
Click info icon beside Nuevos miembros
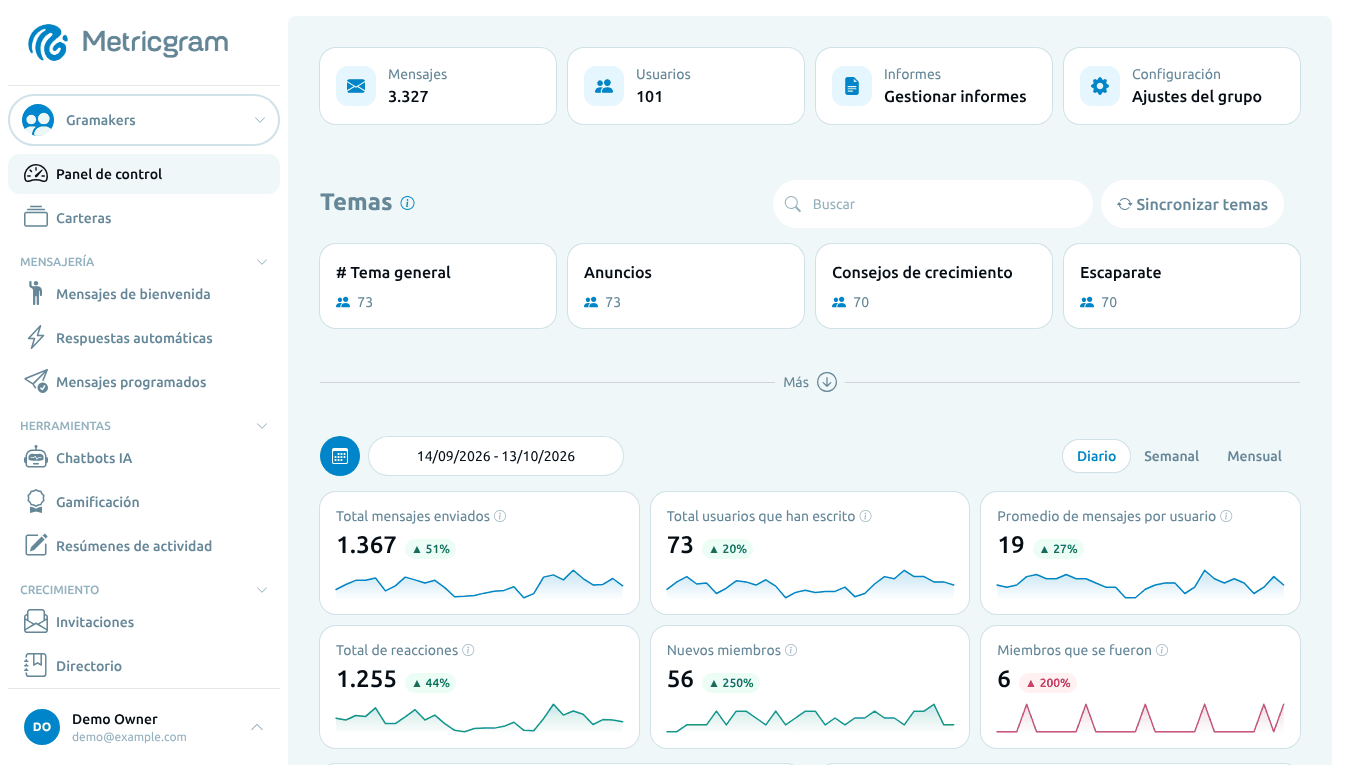tap(791, 651)
